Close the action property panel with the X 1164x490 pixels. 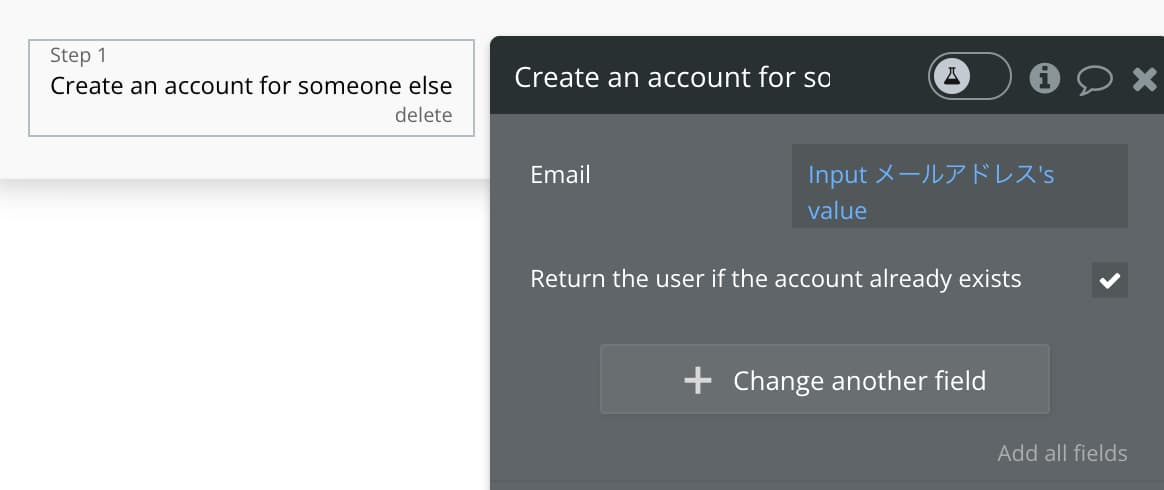(1145, 78)
